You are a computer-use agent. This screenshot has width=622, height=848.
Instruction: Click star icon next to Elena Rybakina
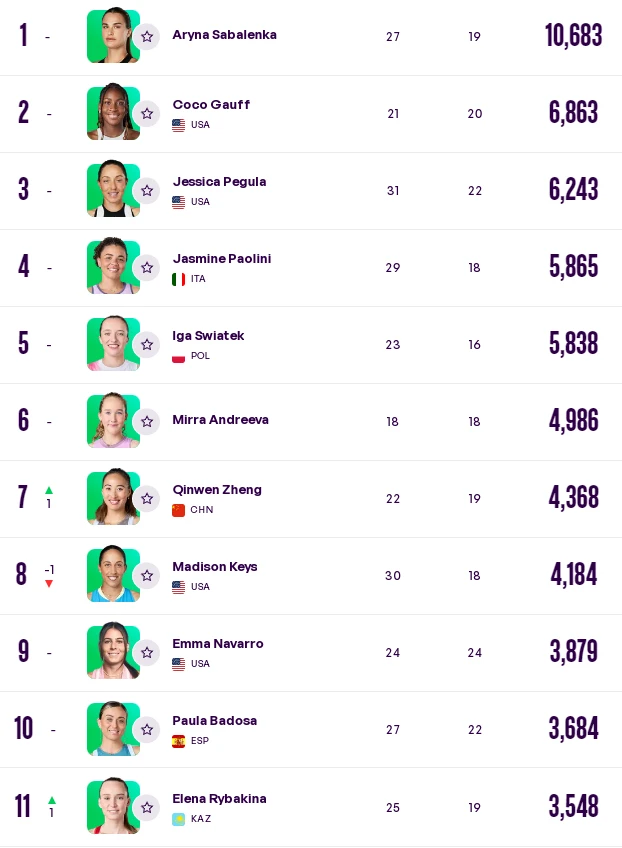pyautogui.click(x=147, y=807)
